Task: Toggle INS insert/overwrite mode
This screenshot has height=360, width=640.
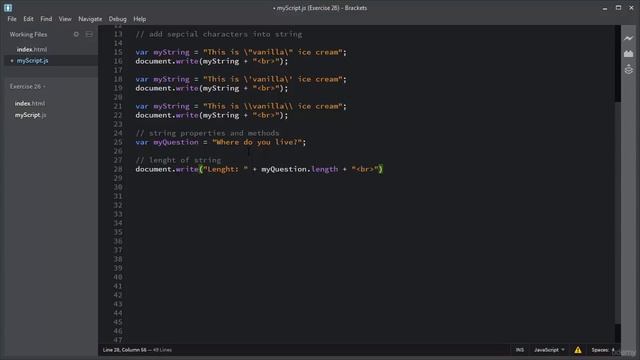Action: click(x=520, y=350)
